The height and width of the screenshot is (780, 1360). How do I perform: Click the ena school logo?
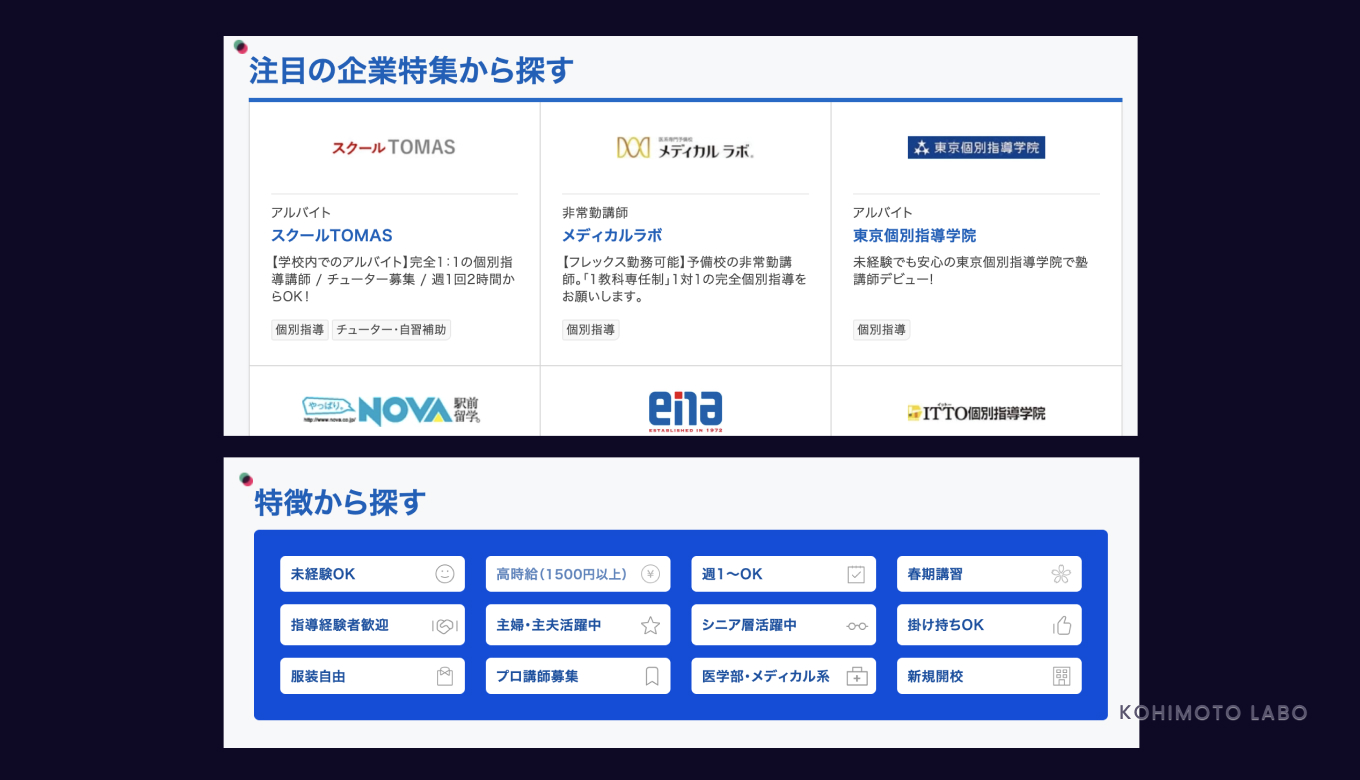click(x=685, y=408)
